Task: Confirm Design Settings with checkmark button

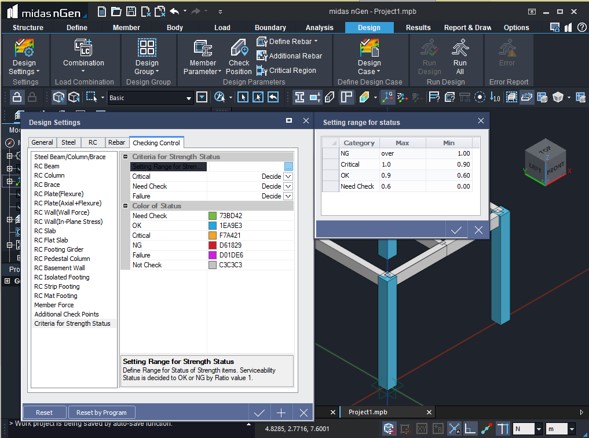Action: [x=259, y=413]
